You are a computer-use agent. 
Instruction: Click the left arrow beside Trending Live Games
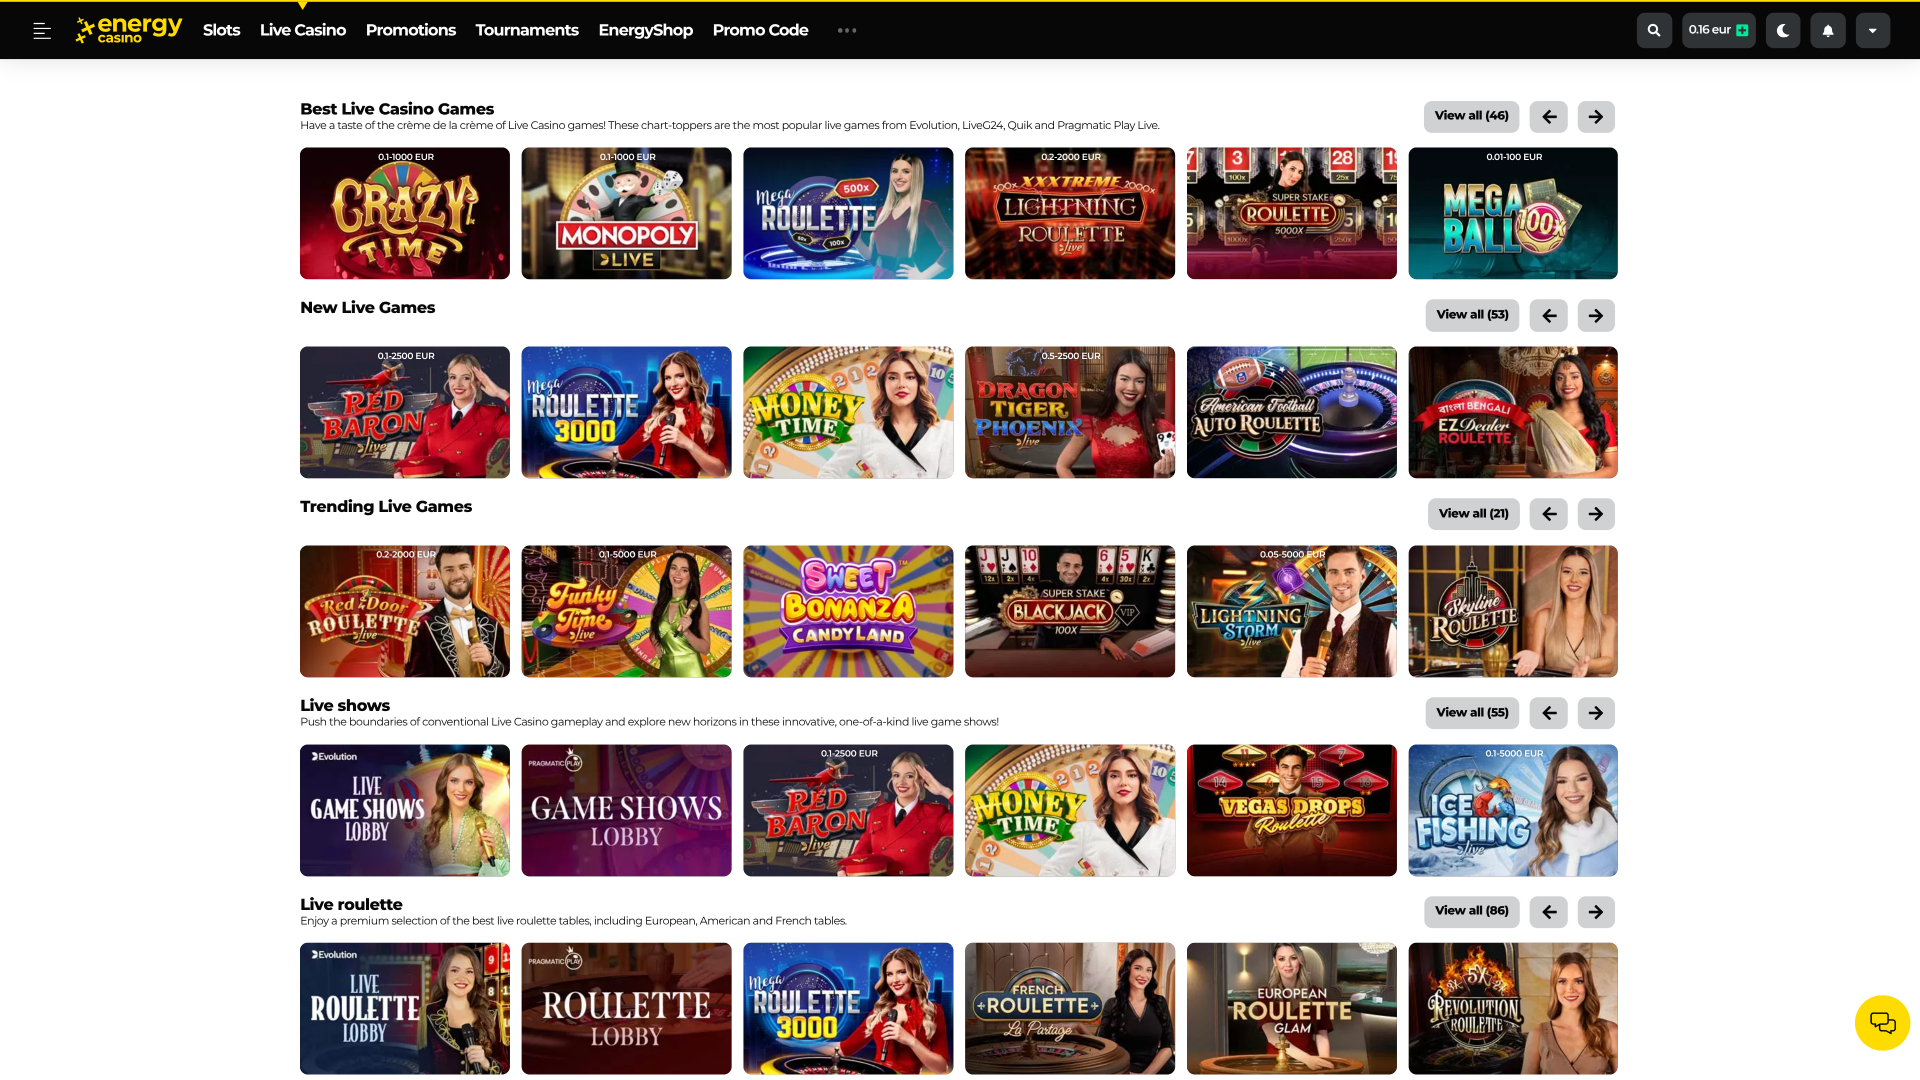coord(1548,514)
